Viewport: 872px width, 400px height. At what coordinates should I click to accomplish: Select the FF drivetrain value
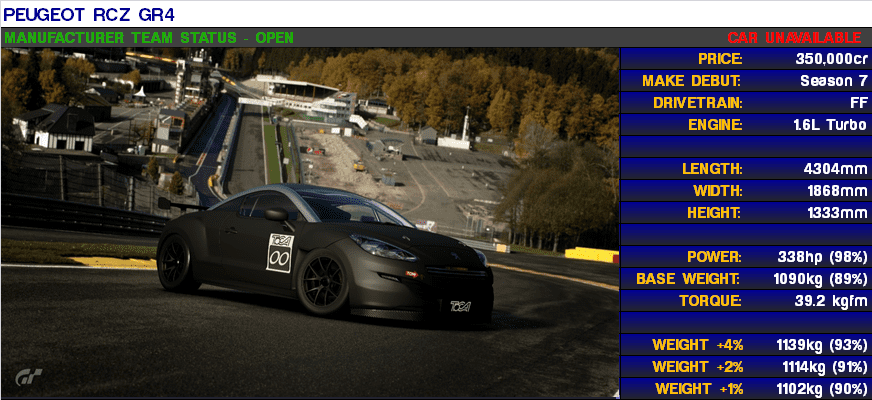(860, 103)
